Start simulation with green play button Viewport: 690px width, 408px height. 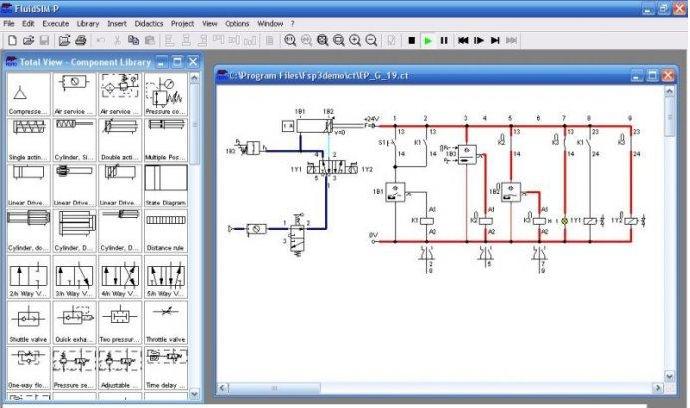428,40
